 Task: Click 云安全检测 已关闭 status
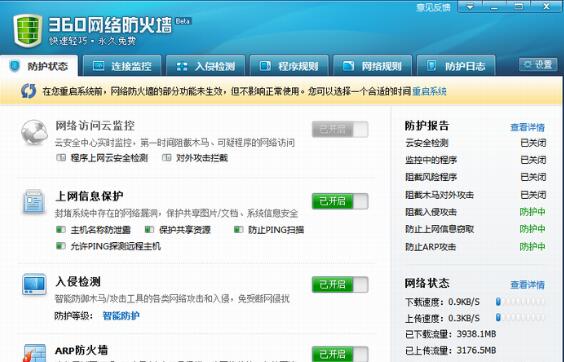(533, 143)
